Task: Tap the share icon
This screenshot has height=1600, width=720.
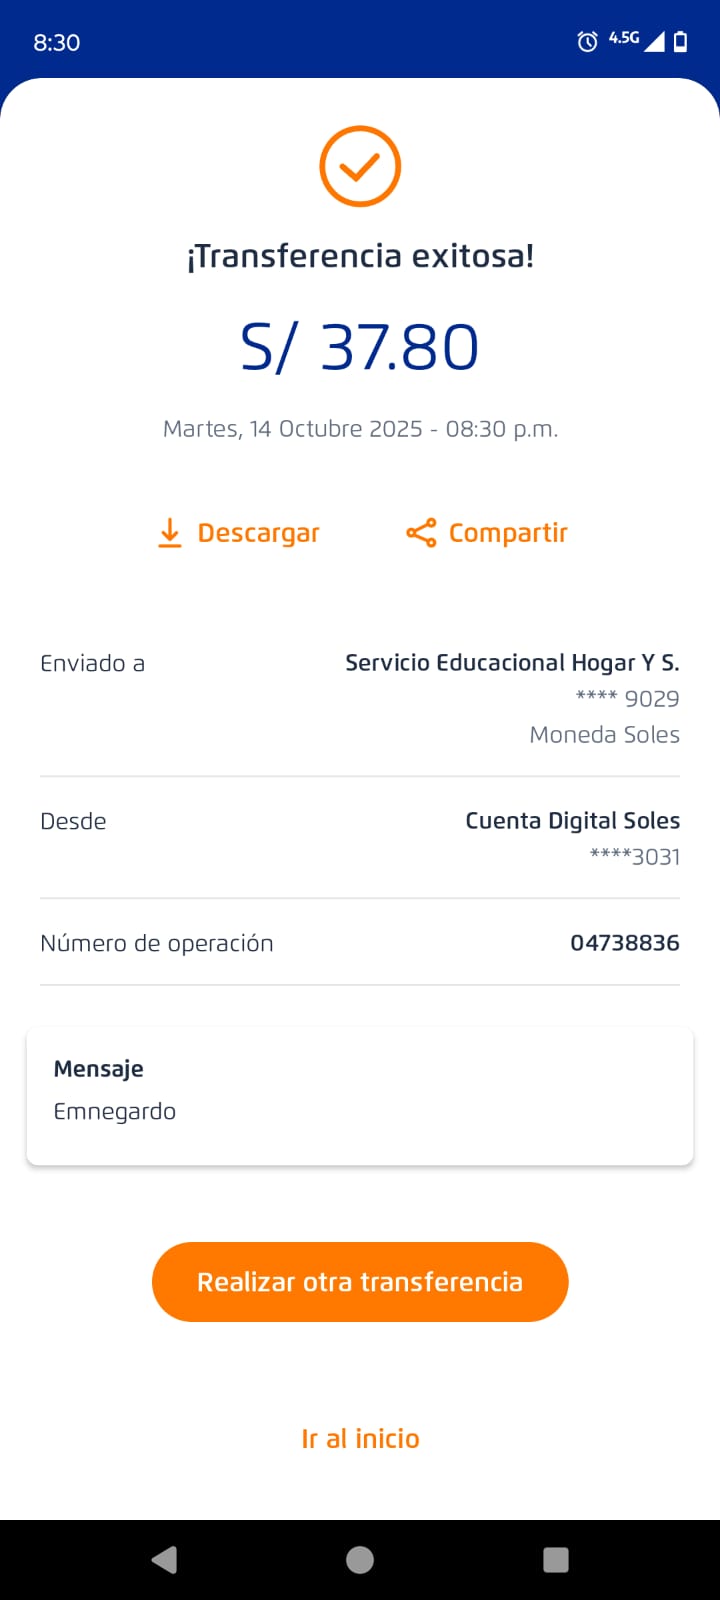Action: pos(421,533)
